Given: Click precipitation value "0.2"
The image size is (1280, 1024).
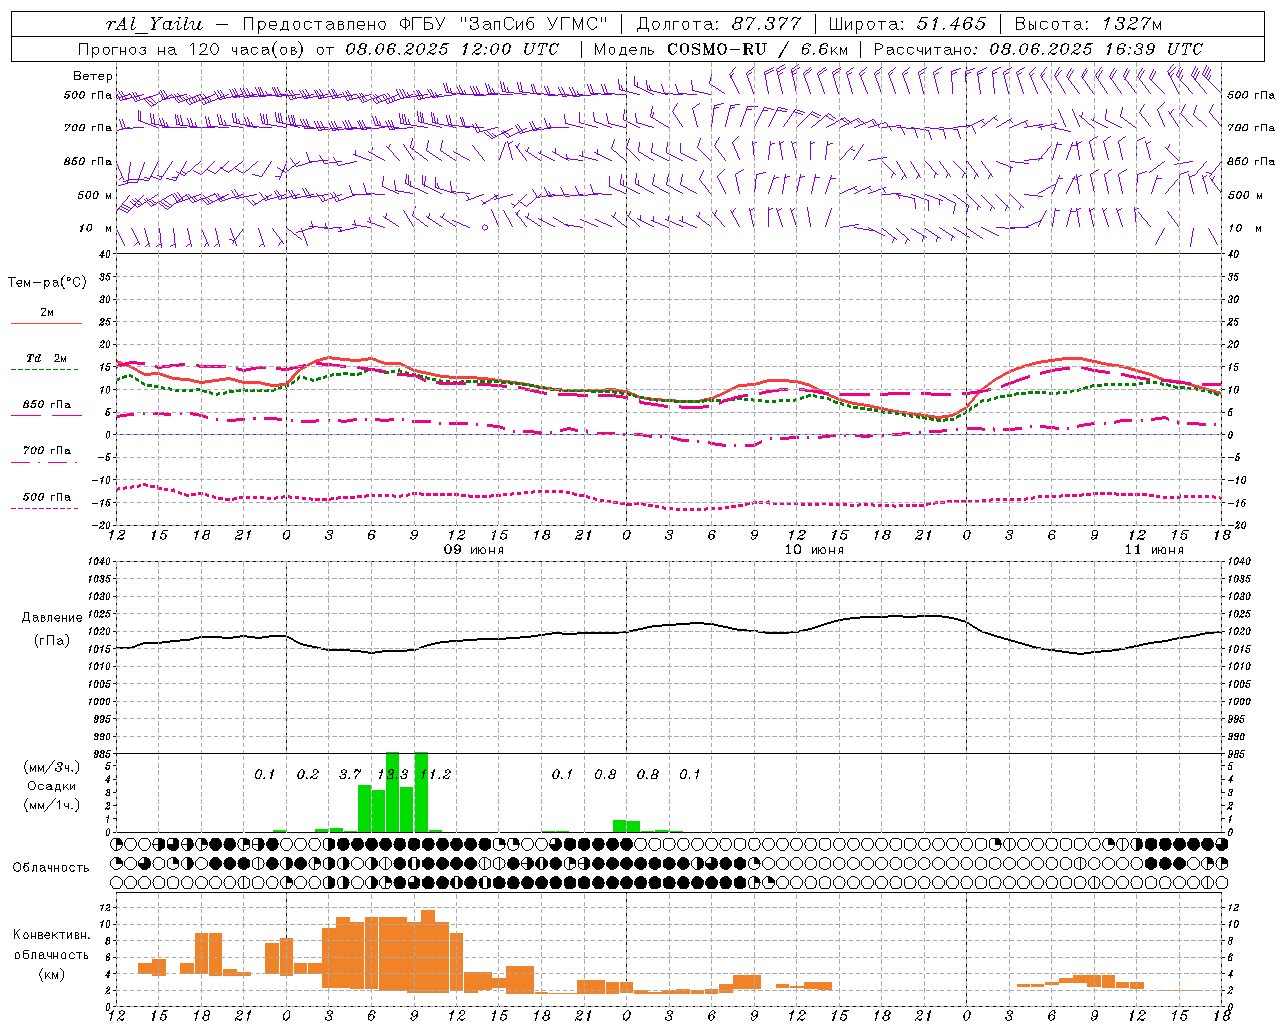Looking at the screenshot, I should click(x=307, y=775).
